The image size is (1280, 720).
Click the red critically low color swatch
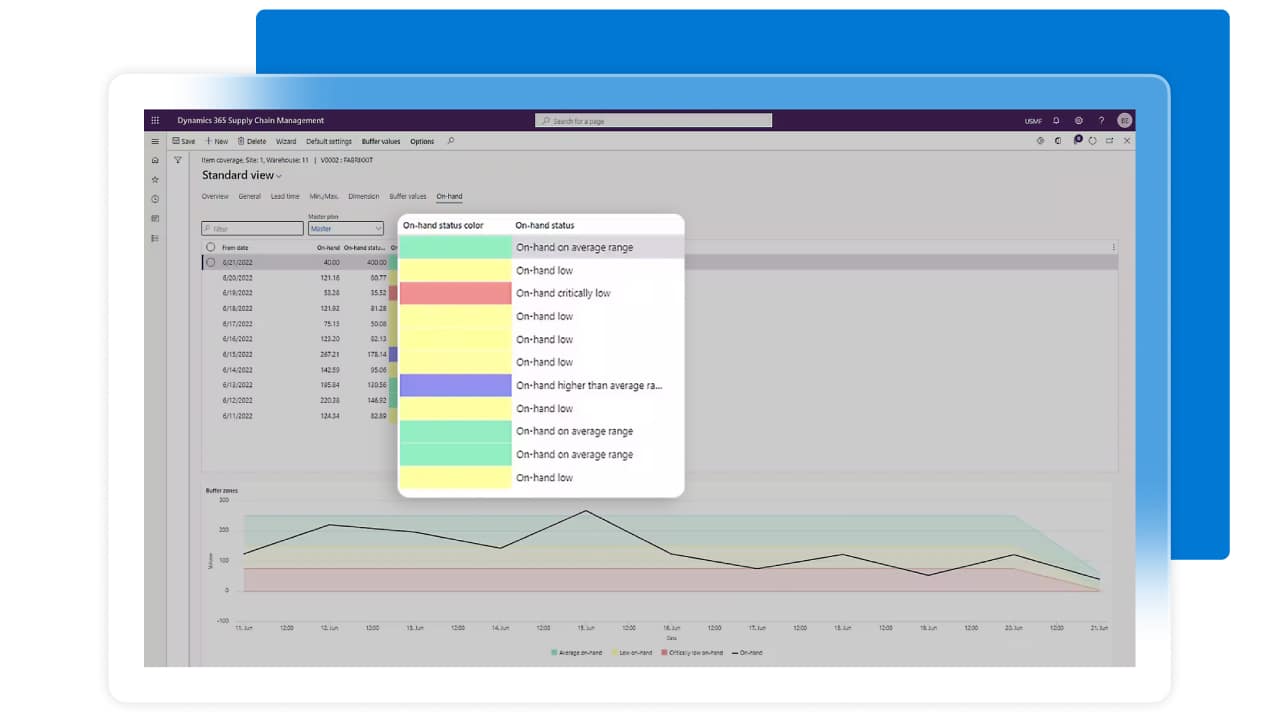point(455,293)
